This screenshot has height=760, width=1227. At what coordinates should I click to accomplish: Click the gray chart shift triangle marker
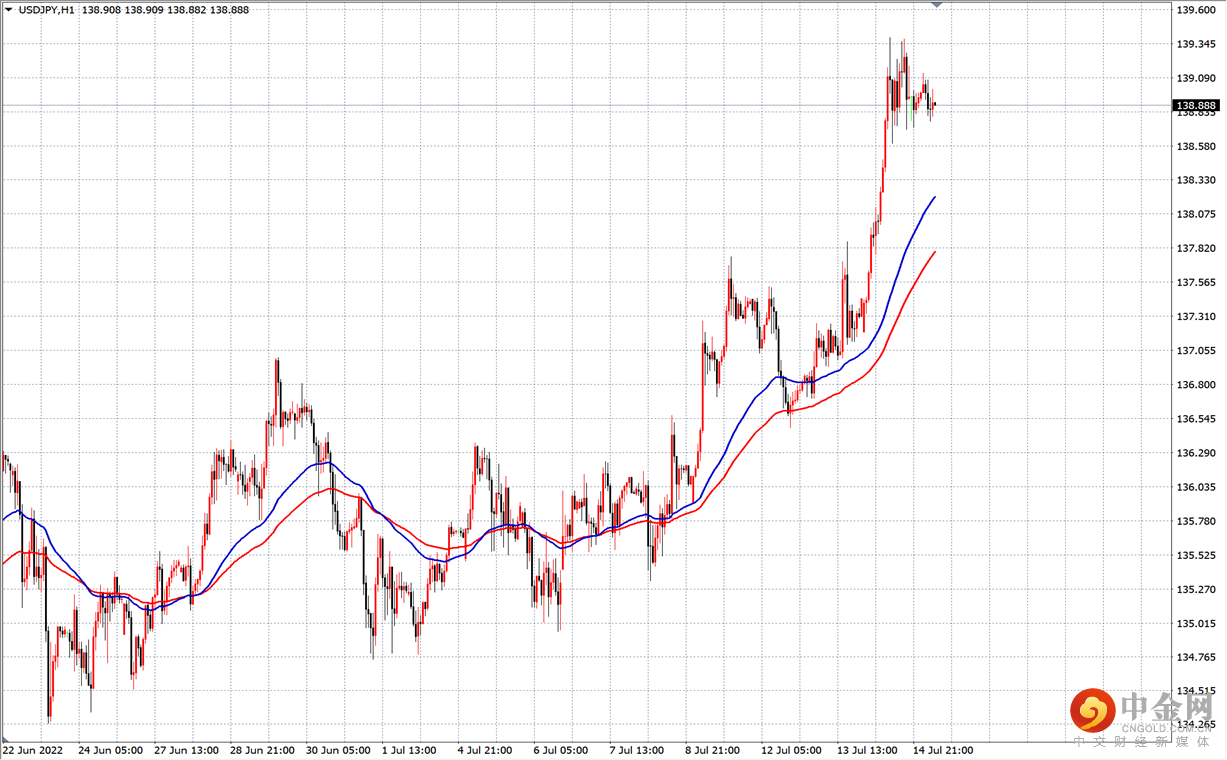[937, 4]
